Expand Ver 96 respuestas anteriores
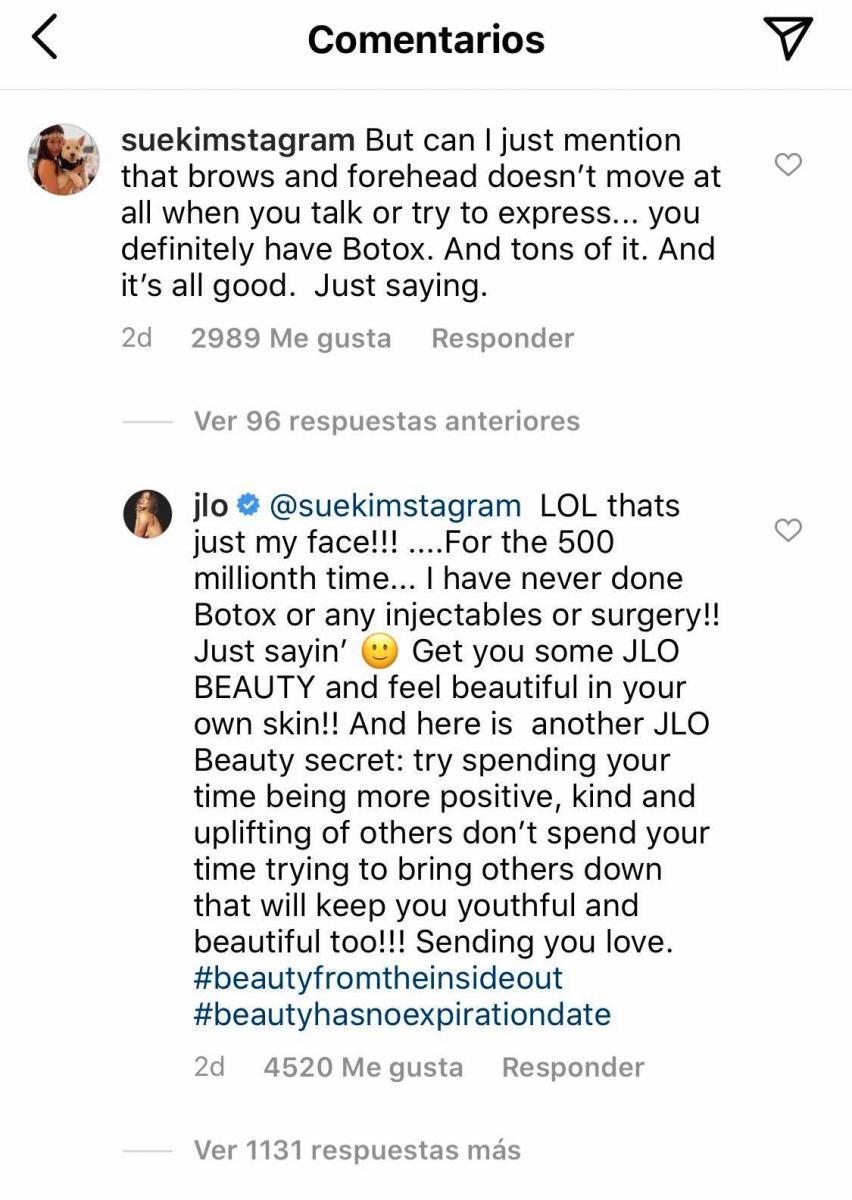Image resolution: width=852 pixels, height=1200 pixels. tap(386, 421)
